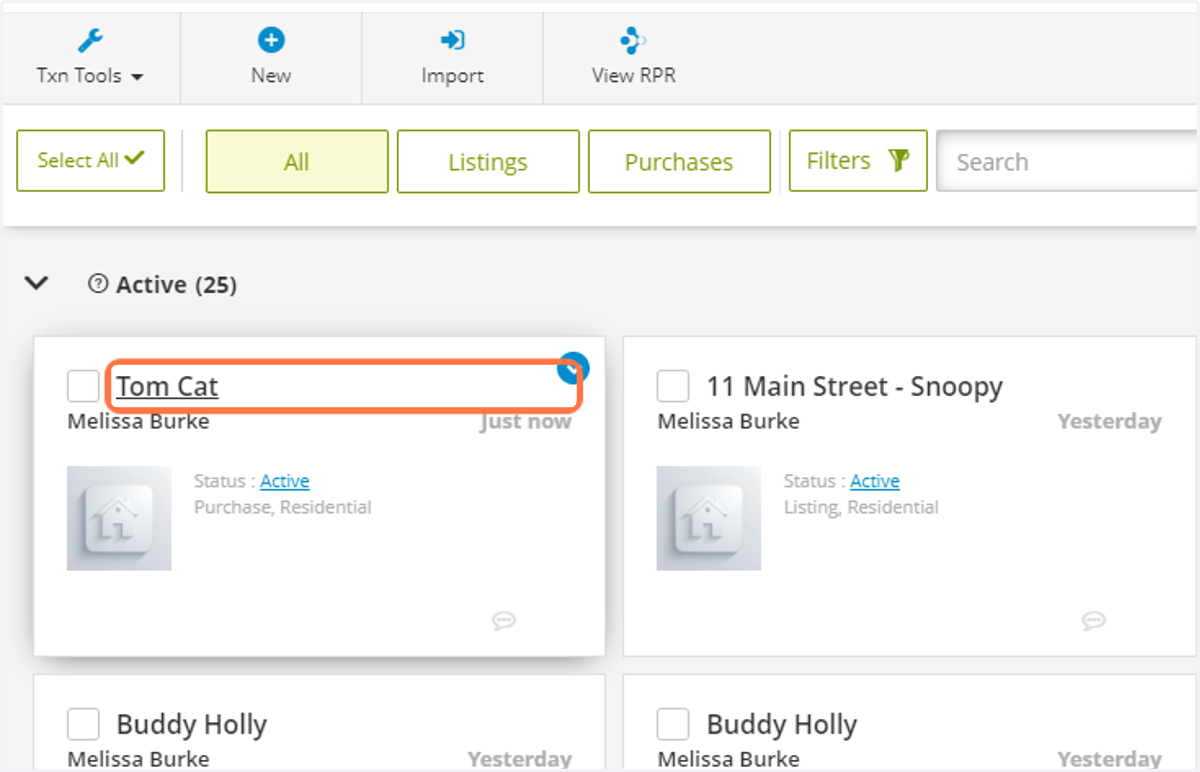Click the New transaction plus icon

(271, 40)
